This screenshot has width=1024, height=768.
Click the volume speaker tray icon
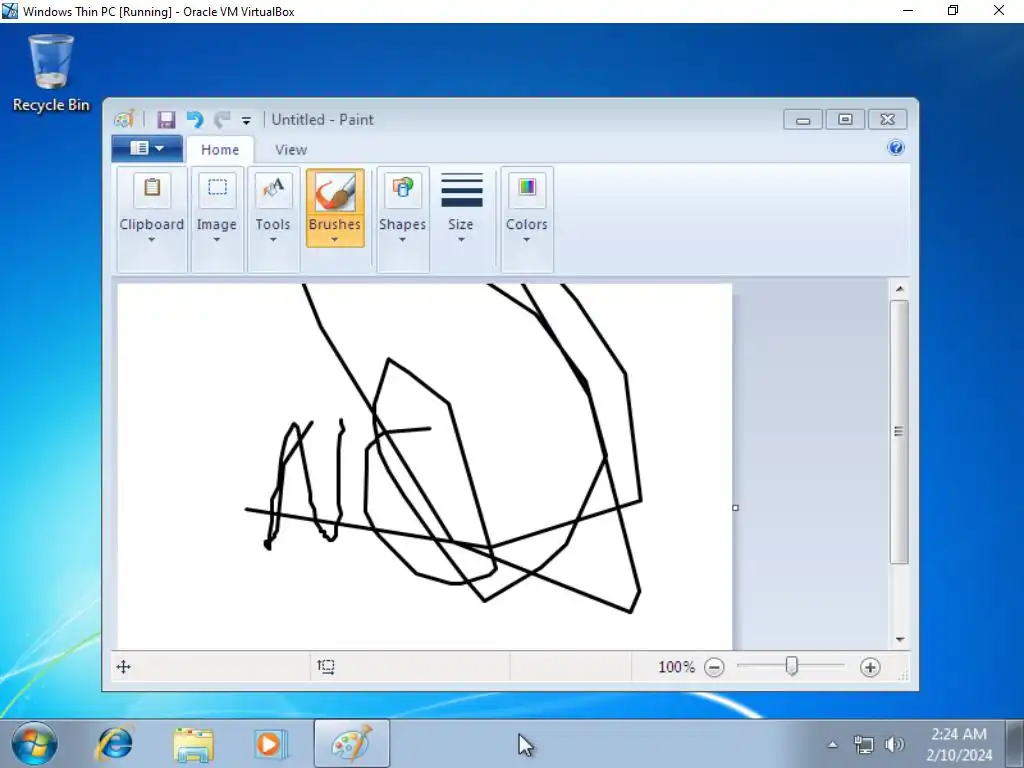pos(894,744)
